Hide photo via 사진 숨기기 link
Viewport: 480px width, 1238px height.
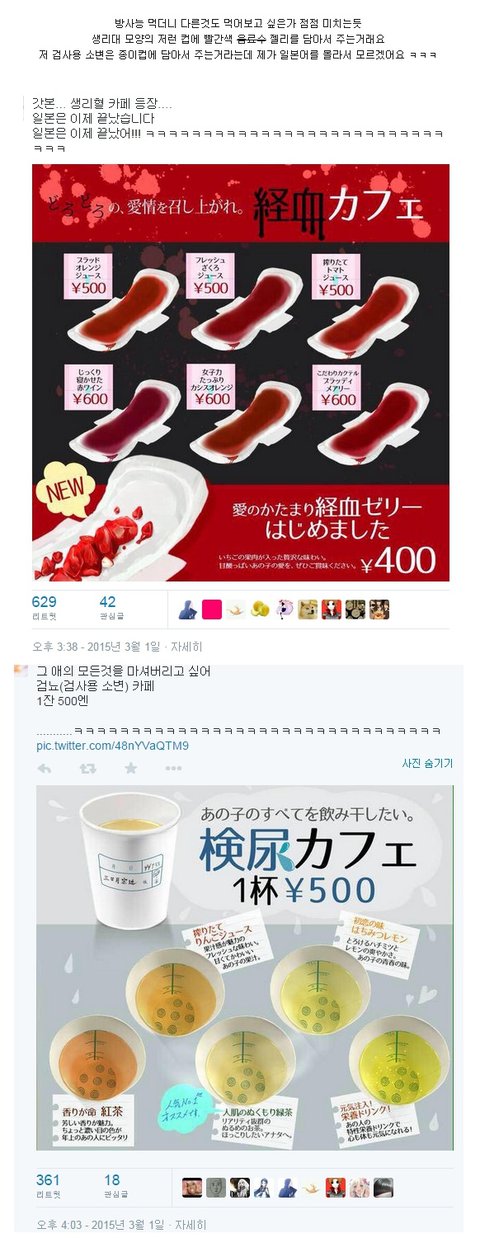click(427, 763)
